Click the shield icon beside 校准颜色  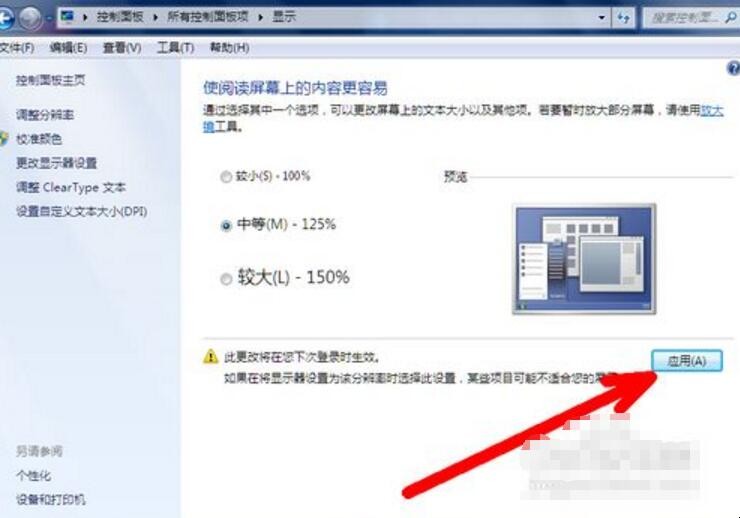(x=3, y=139)
